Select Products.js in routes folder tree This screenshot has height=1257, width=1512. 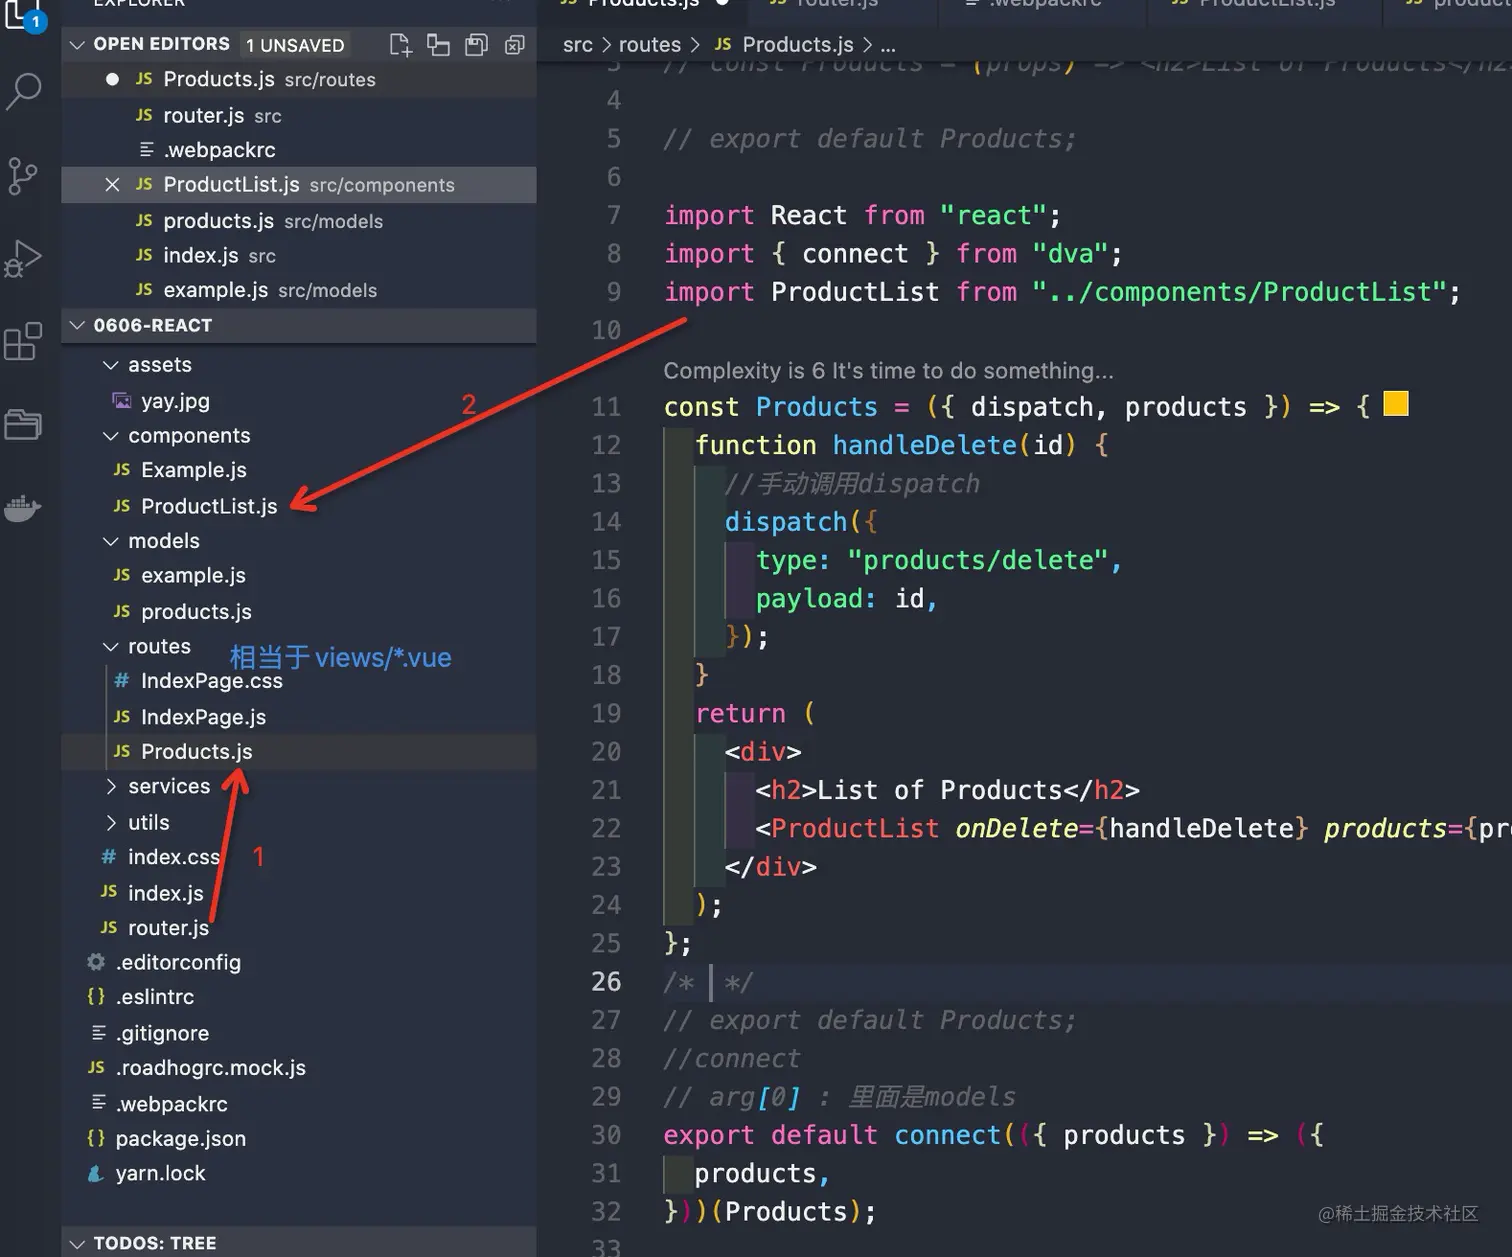[299, 752]
